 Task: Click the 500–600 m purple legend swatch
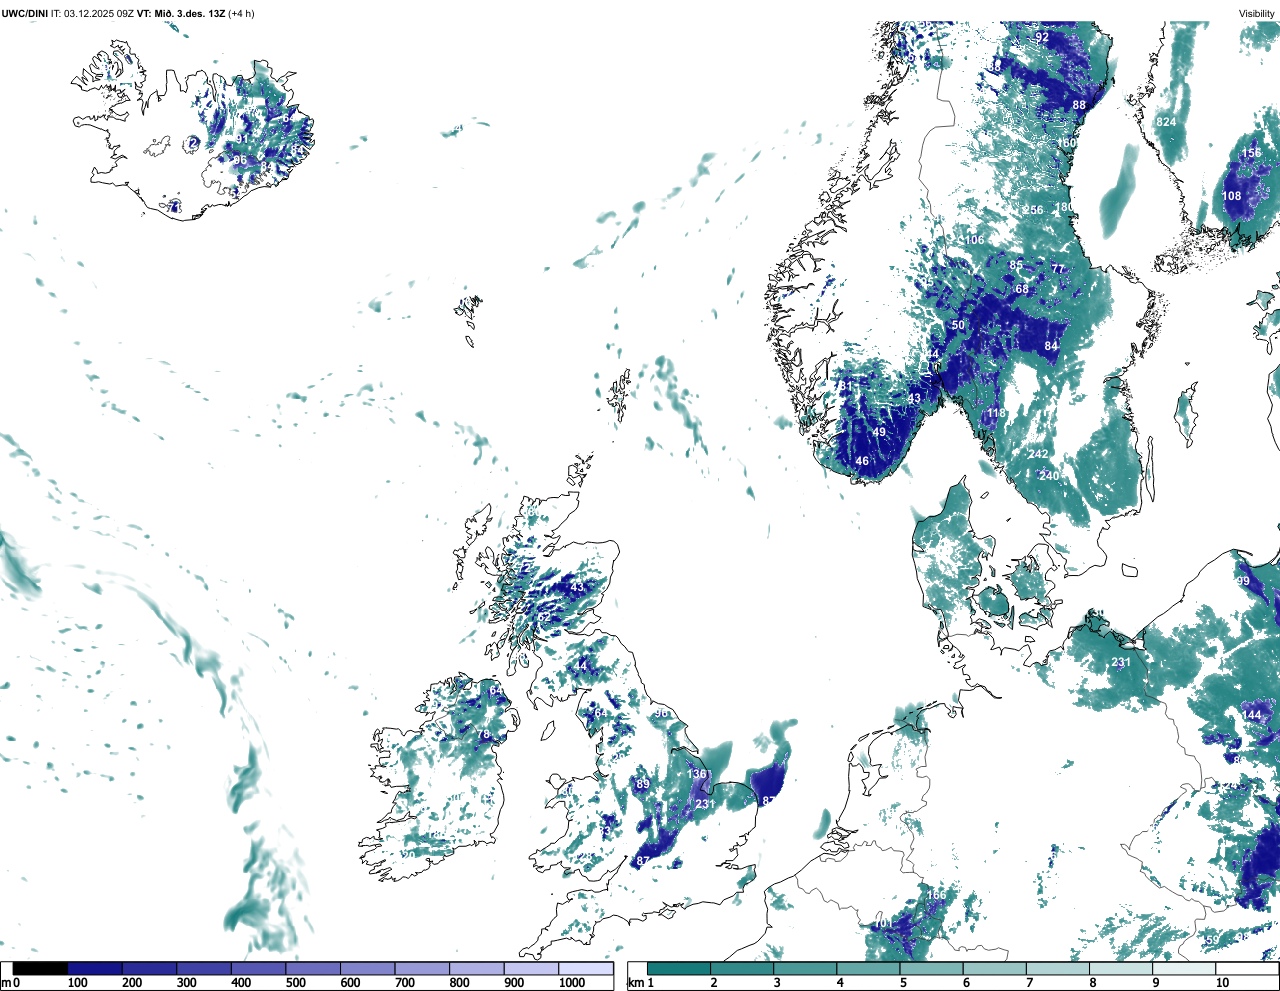pyautogui.click(x=313, y=968)
